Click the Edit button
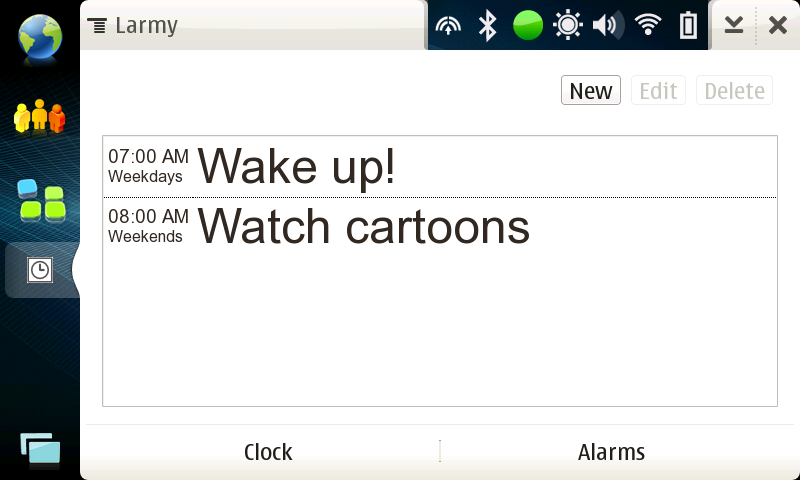800x480 pixels. click(x=658, y=90)
